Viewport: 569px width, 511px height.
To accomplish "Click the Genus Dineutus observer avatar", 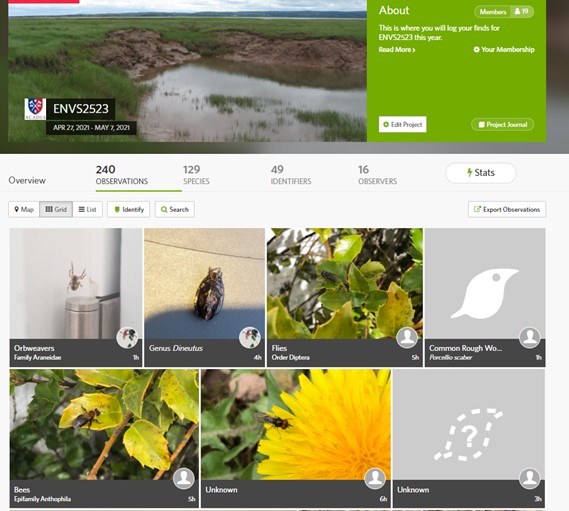I will pyautogui.click(x=250, y=338).
